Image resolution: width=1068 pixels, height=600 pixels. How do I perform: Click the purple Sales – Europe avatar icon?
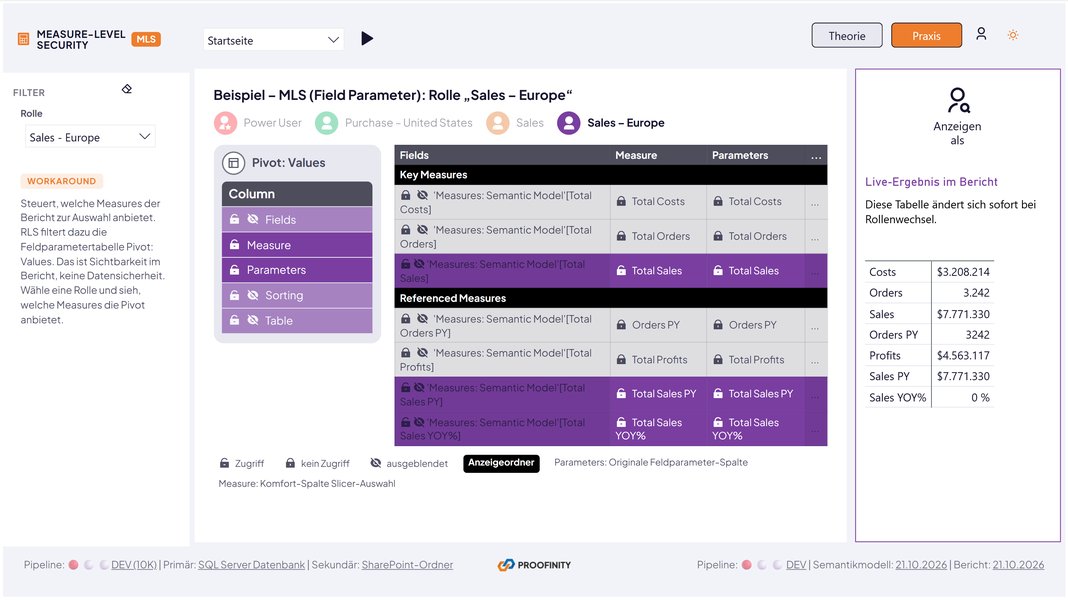point(569,123)
